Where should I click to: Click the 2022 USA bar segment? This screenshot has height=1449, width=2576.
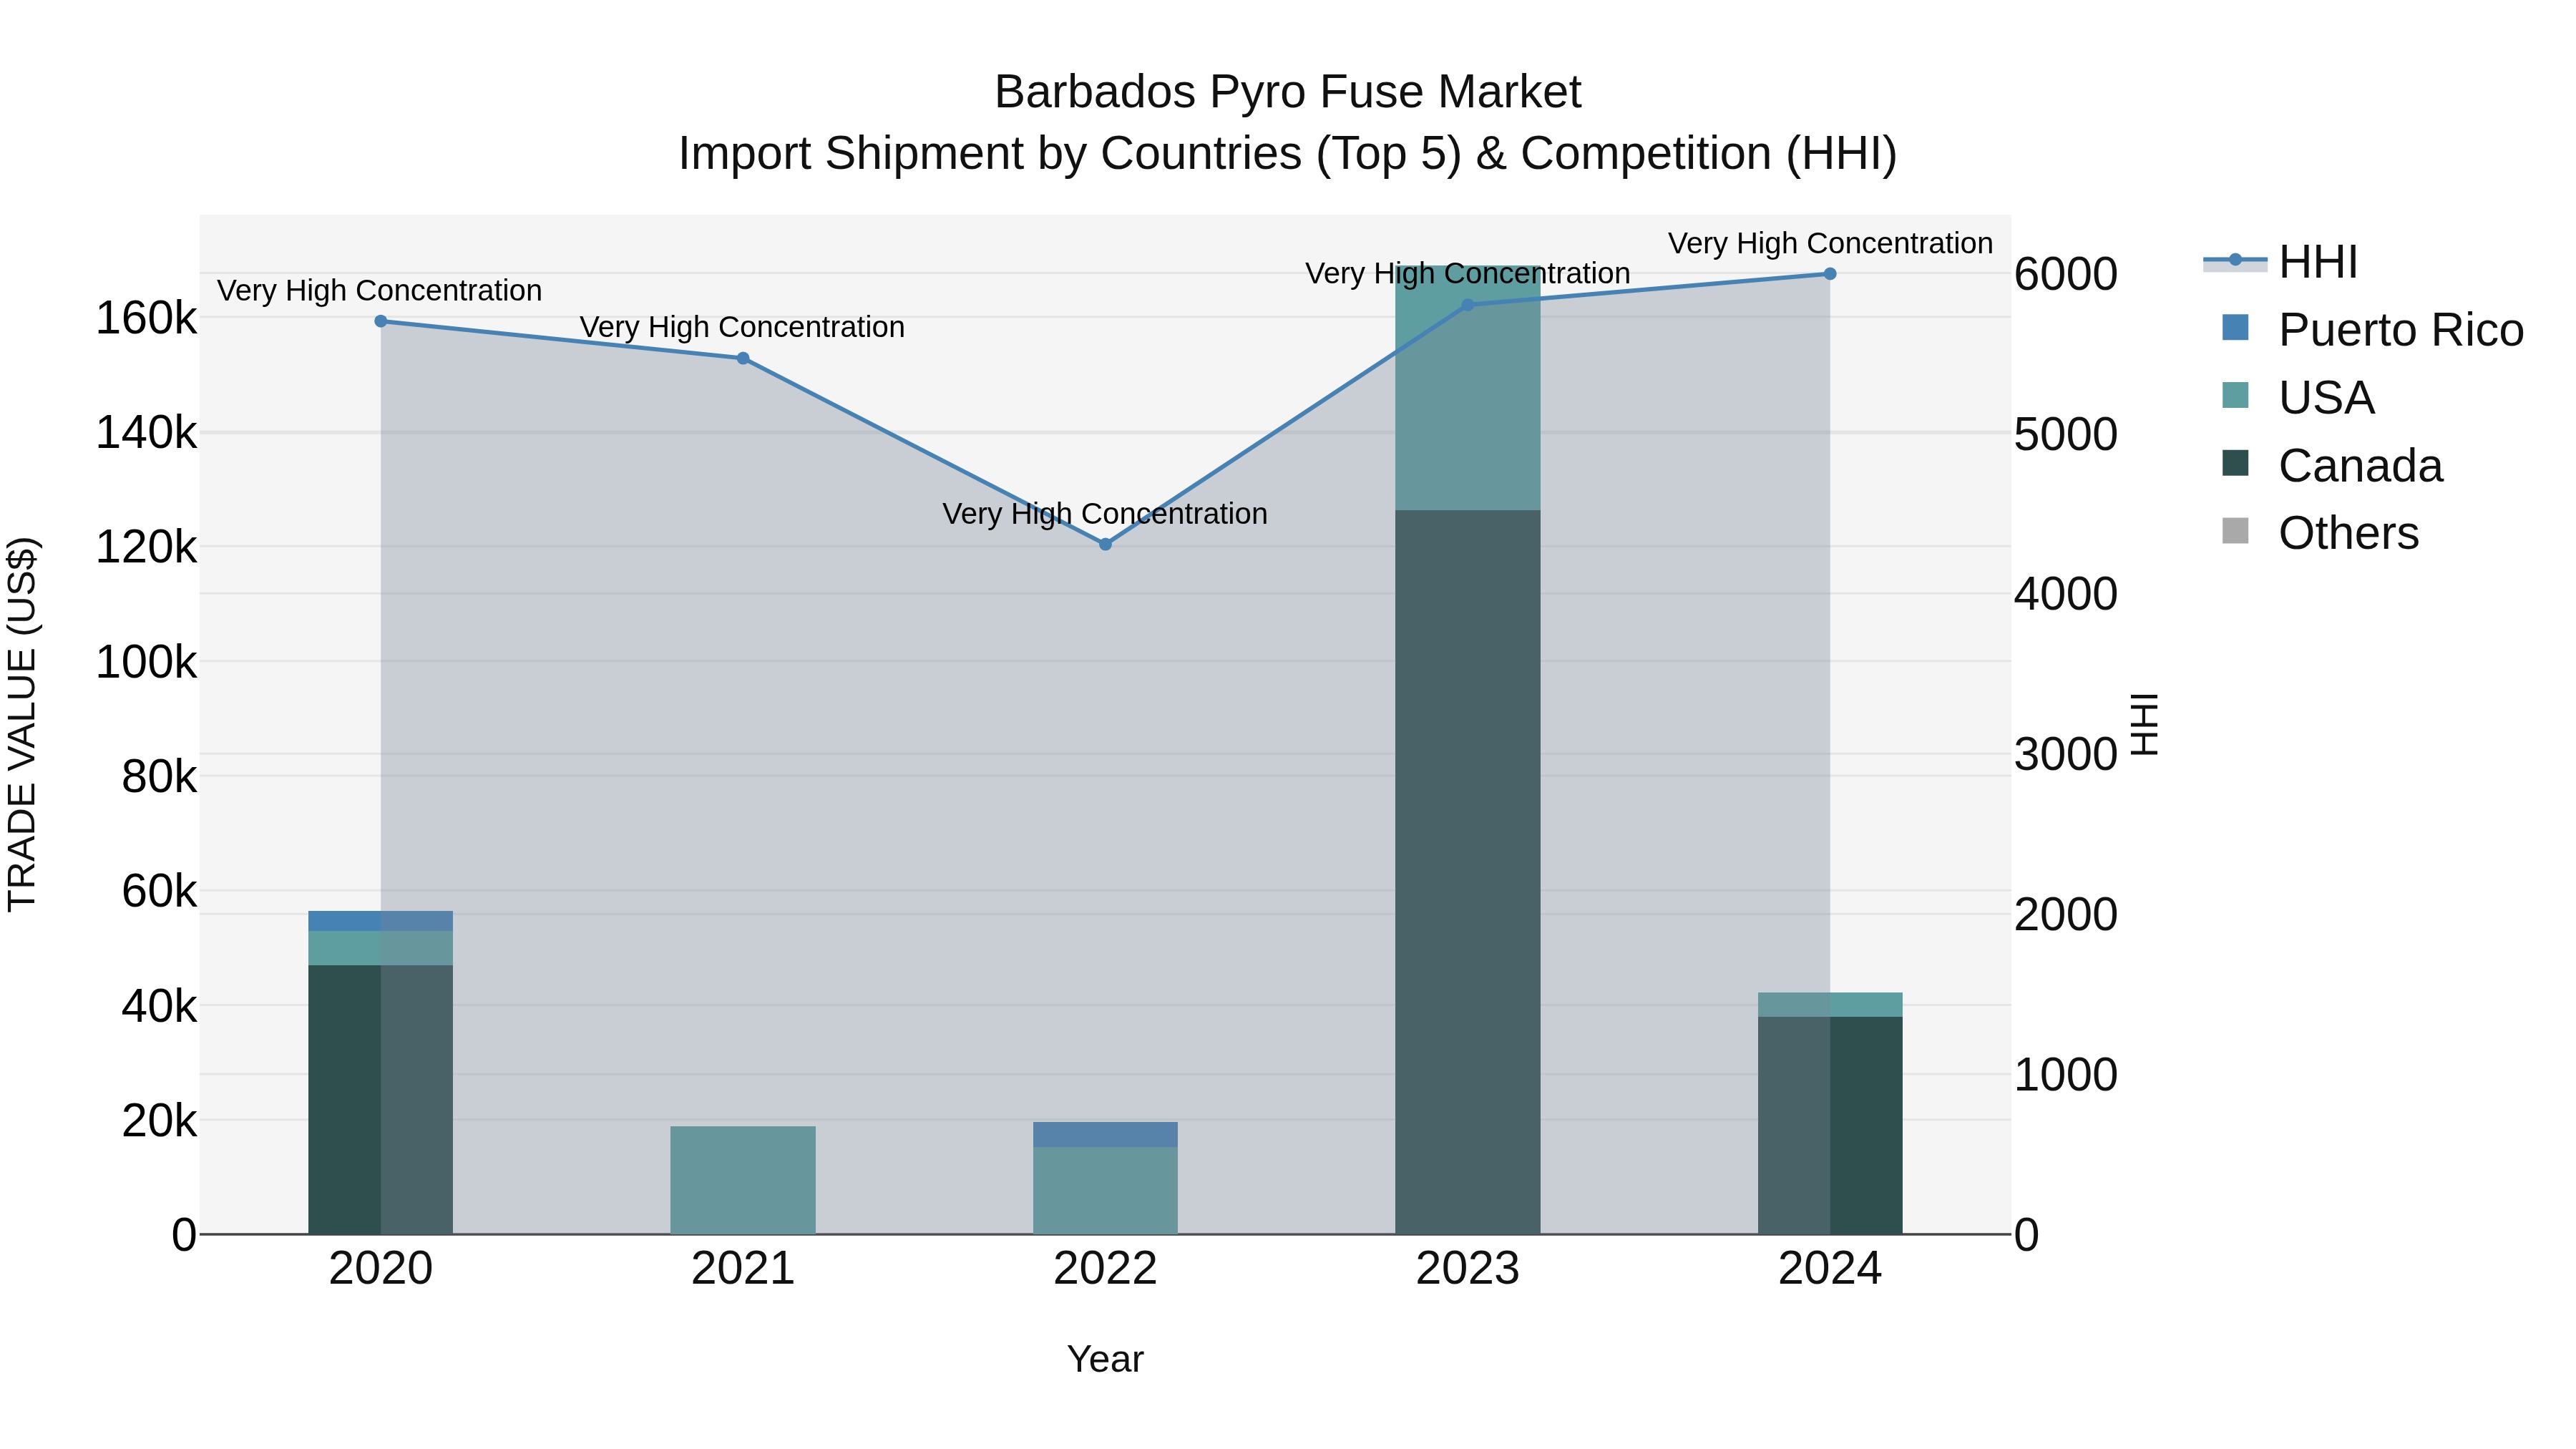point(1105,1190)
